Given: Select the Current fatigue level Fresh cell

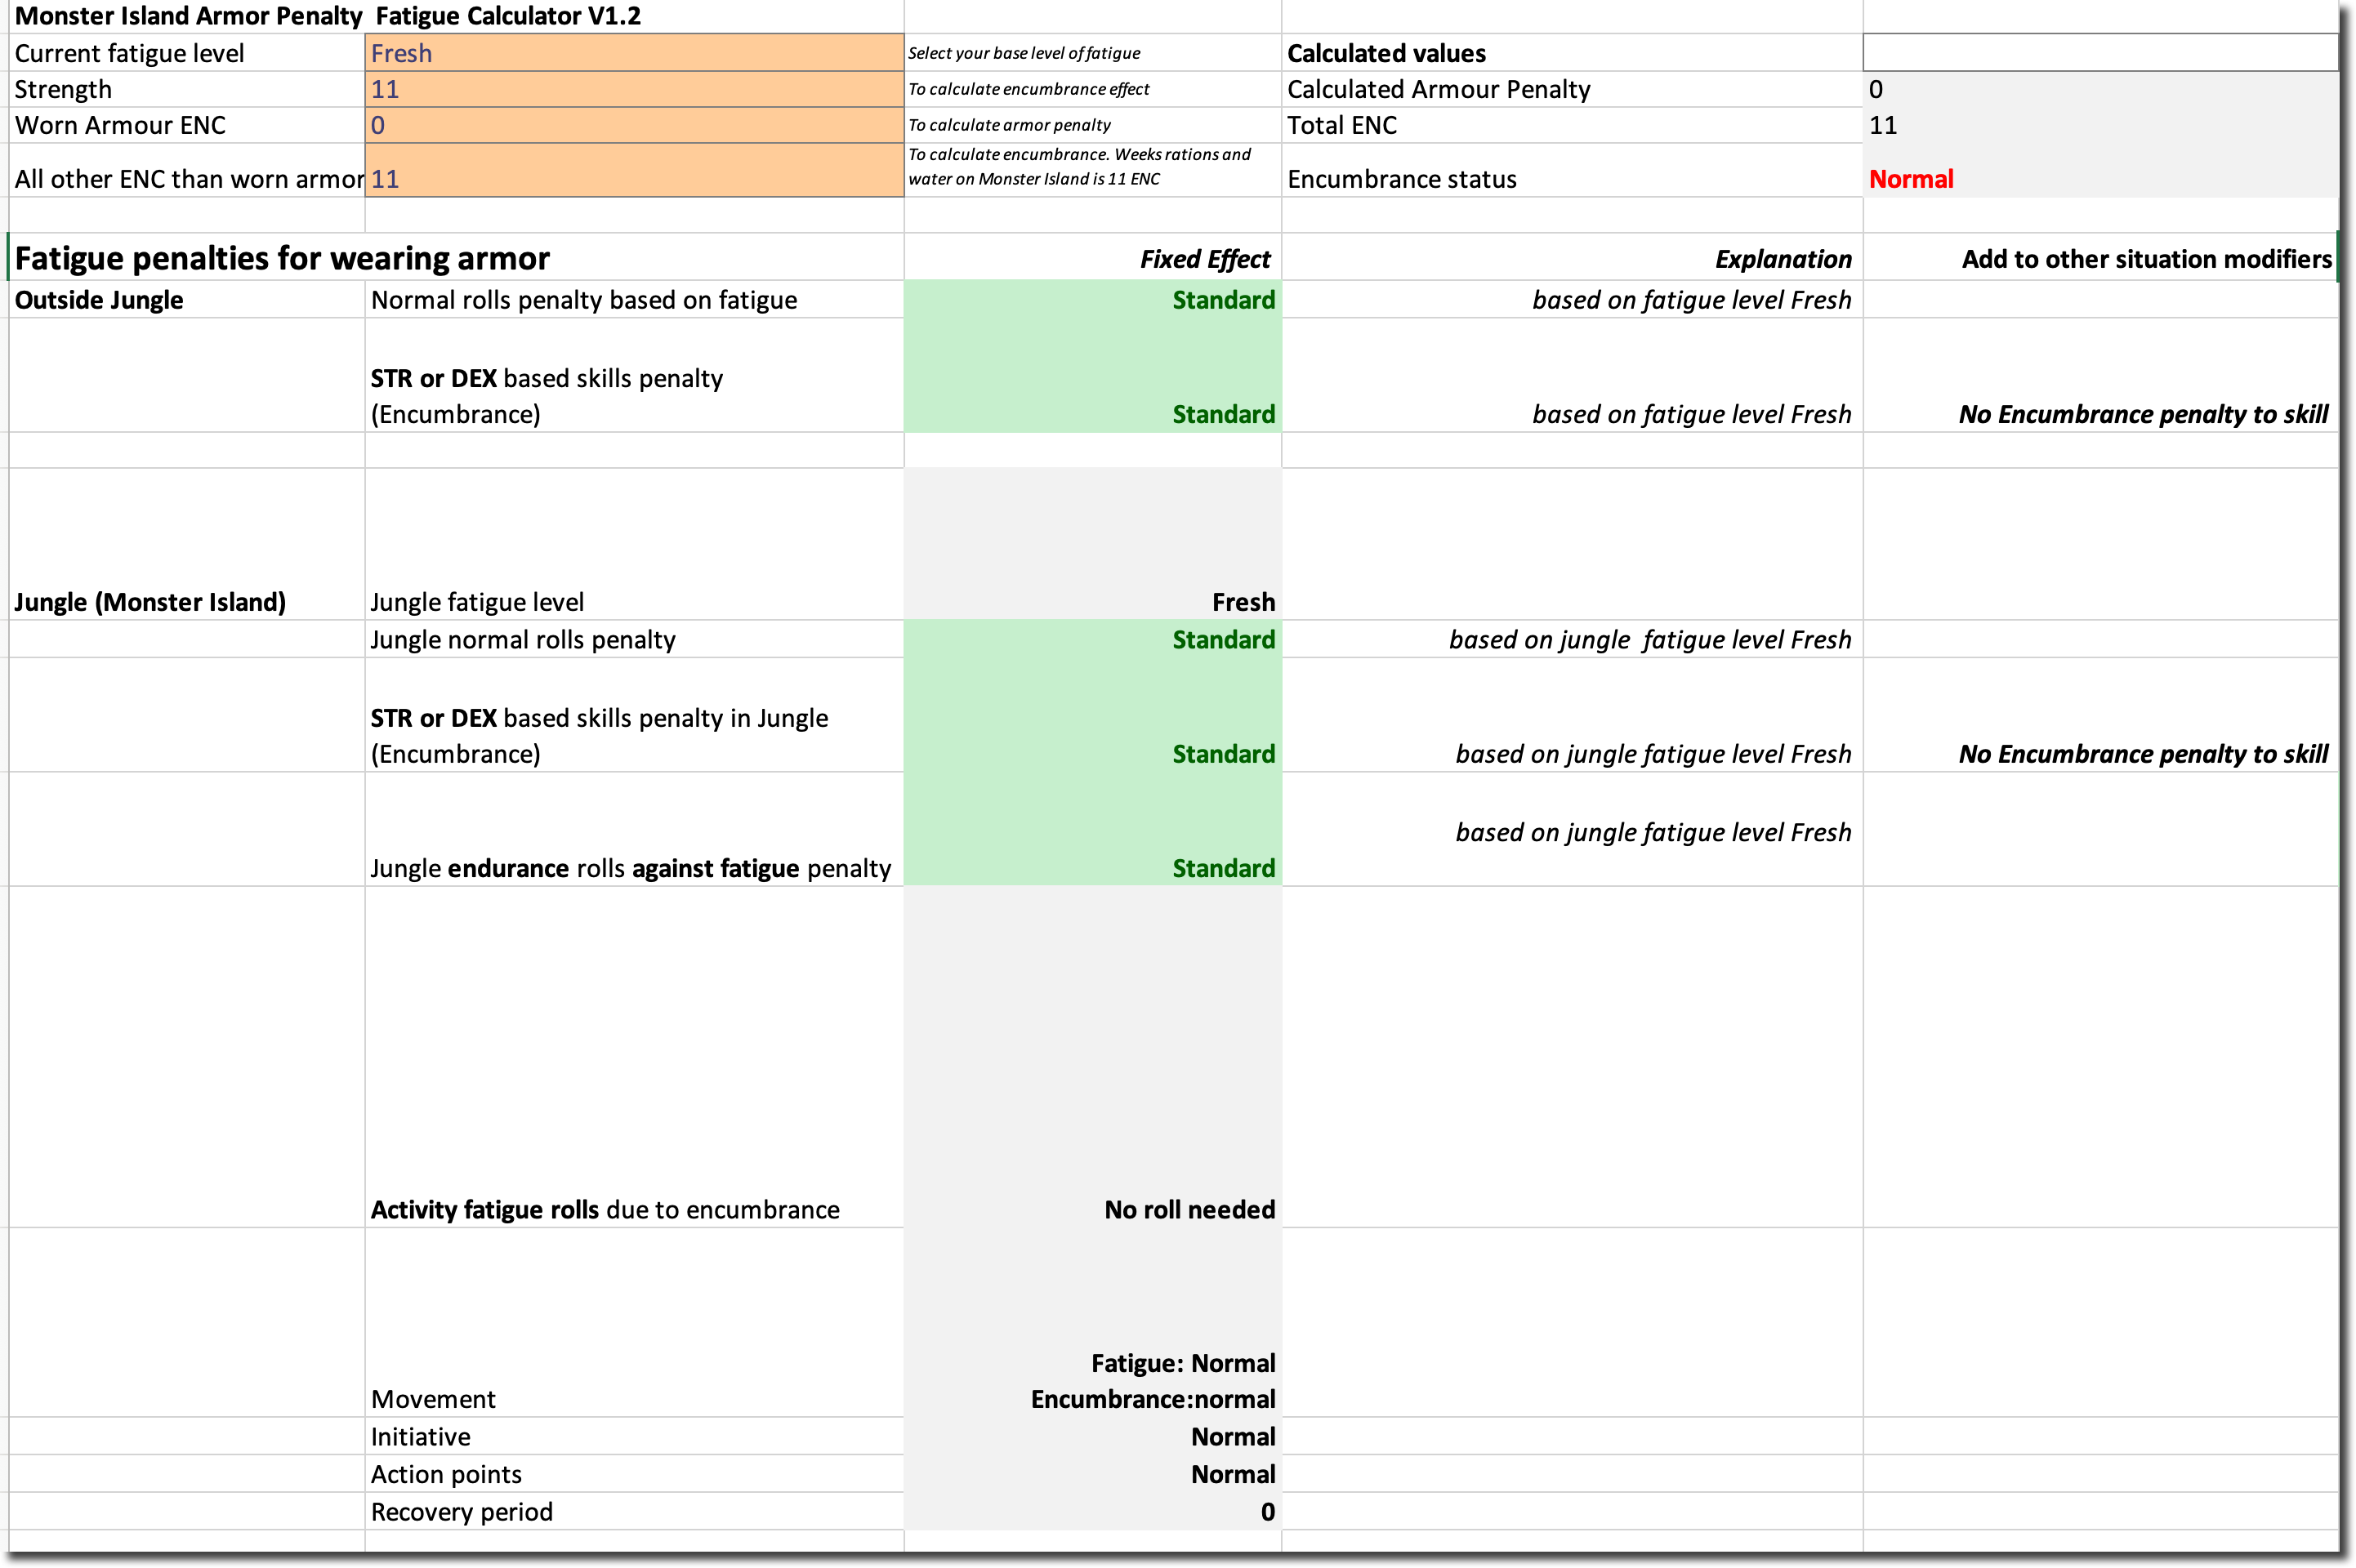Looking at the screenshot, I should pyautogui.click(x=633, y=53).
